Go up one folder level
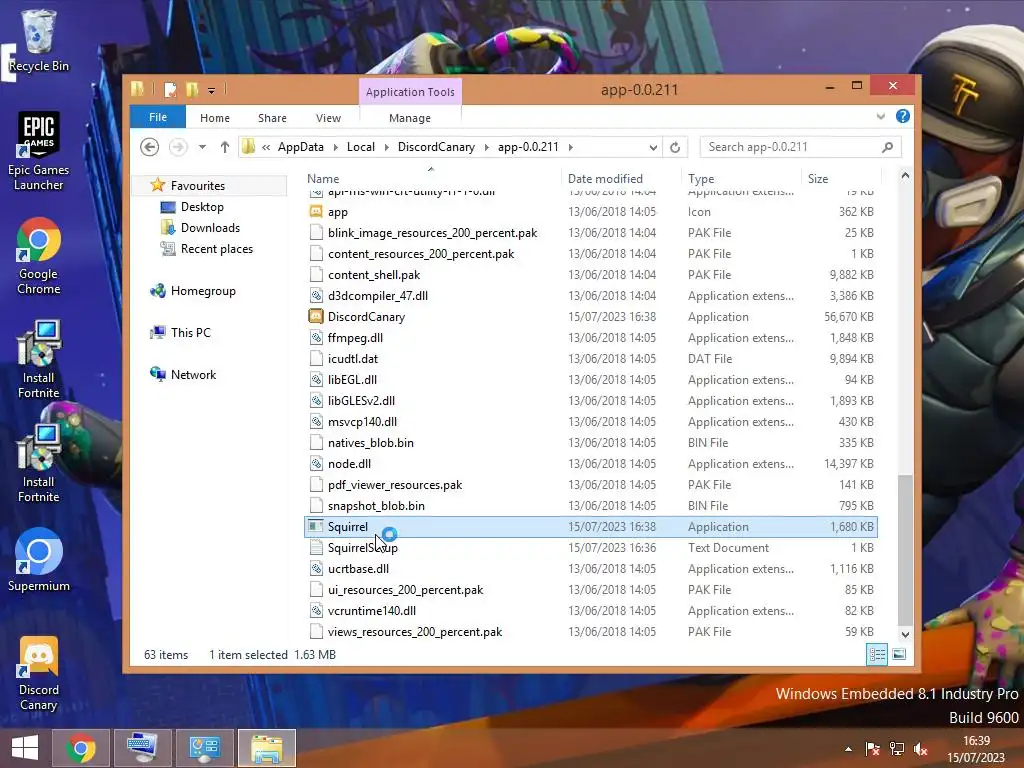1024x768 pixels. pyautogui.click(x=225, y=147)
